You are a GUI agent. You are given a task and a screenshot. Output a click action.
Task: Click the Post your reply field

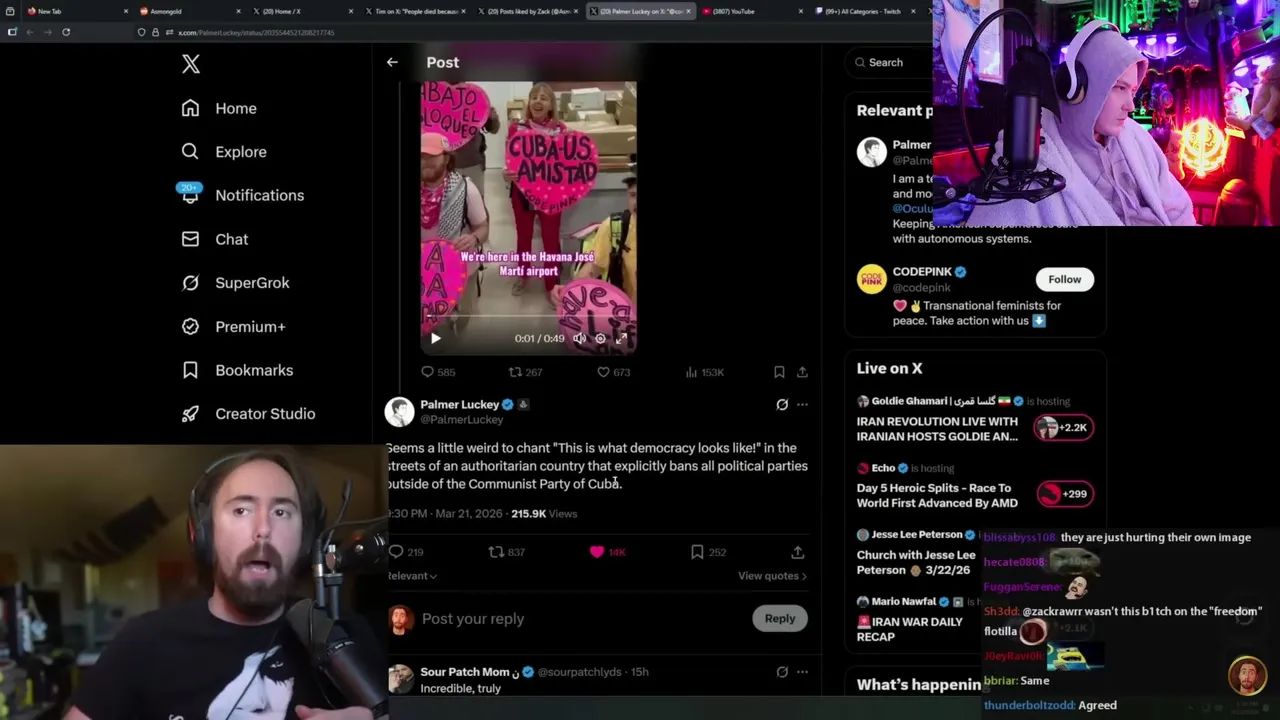[580, 619]
